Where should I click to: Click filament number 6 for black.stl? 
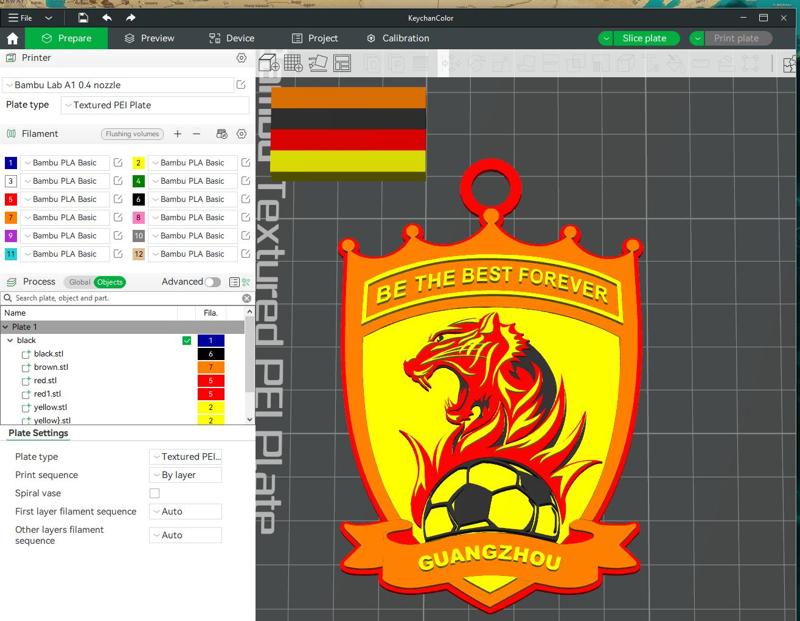coord(211,354)
